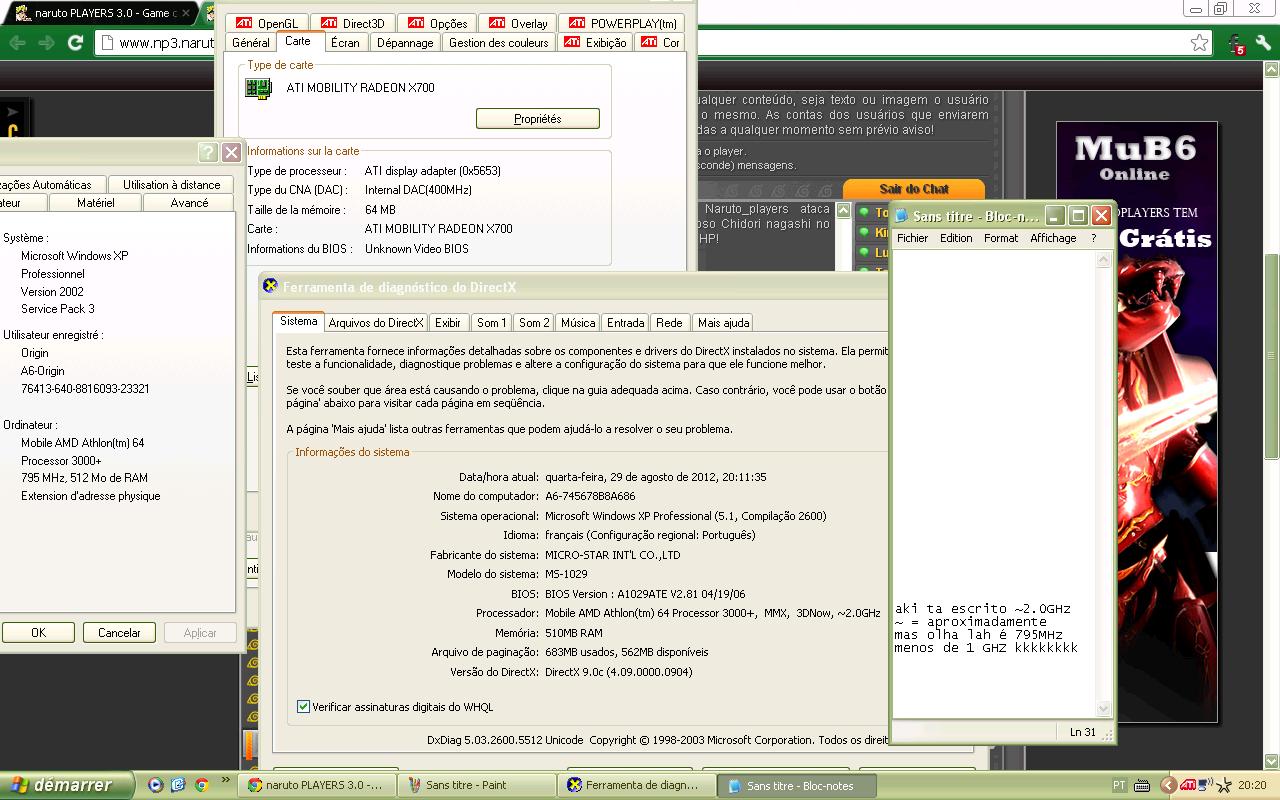Click the ATI graphics card icon

pos(259,88)
